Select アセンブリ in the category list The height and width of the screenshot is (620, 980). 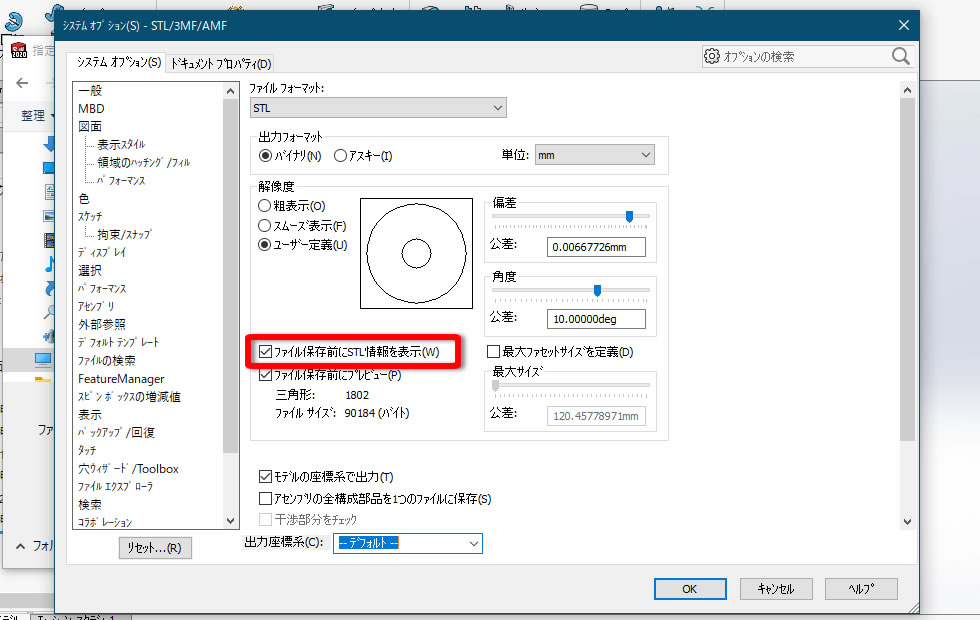[x=96, y=307]
